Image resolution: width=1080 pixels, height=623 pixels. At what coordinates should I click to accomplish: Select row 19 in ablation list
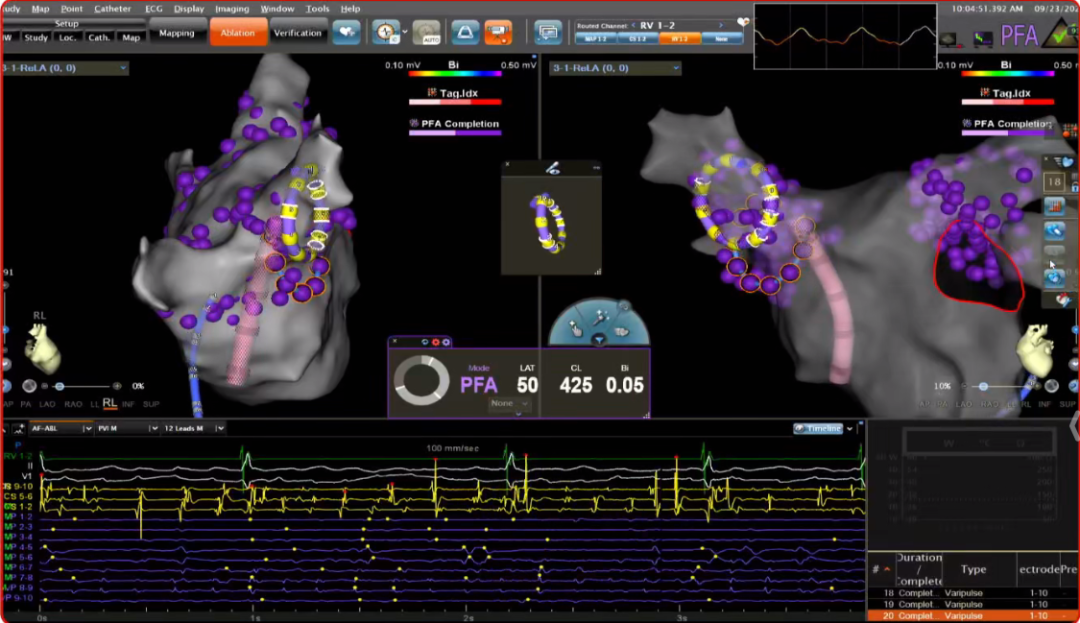point(972,604)
